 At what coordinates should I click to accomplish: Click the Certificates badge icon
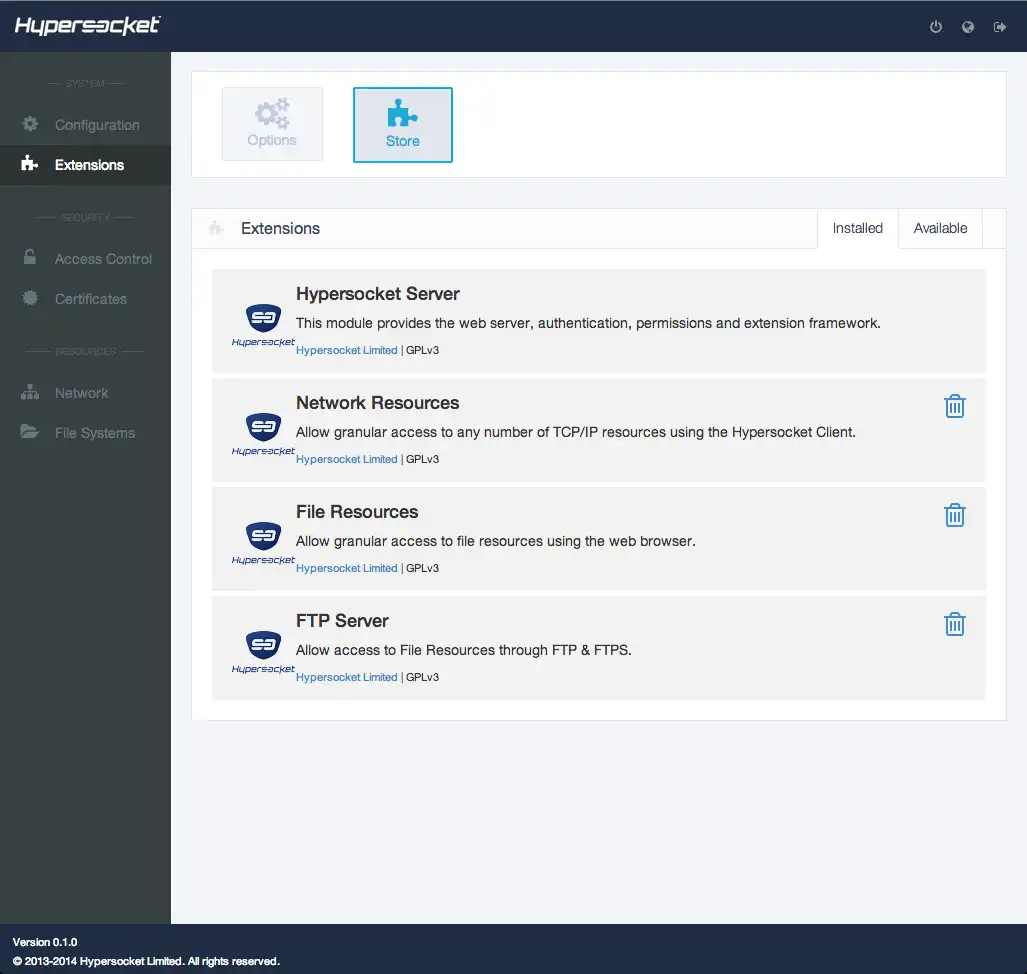point(30,297)
